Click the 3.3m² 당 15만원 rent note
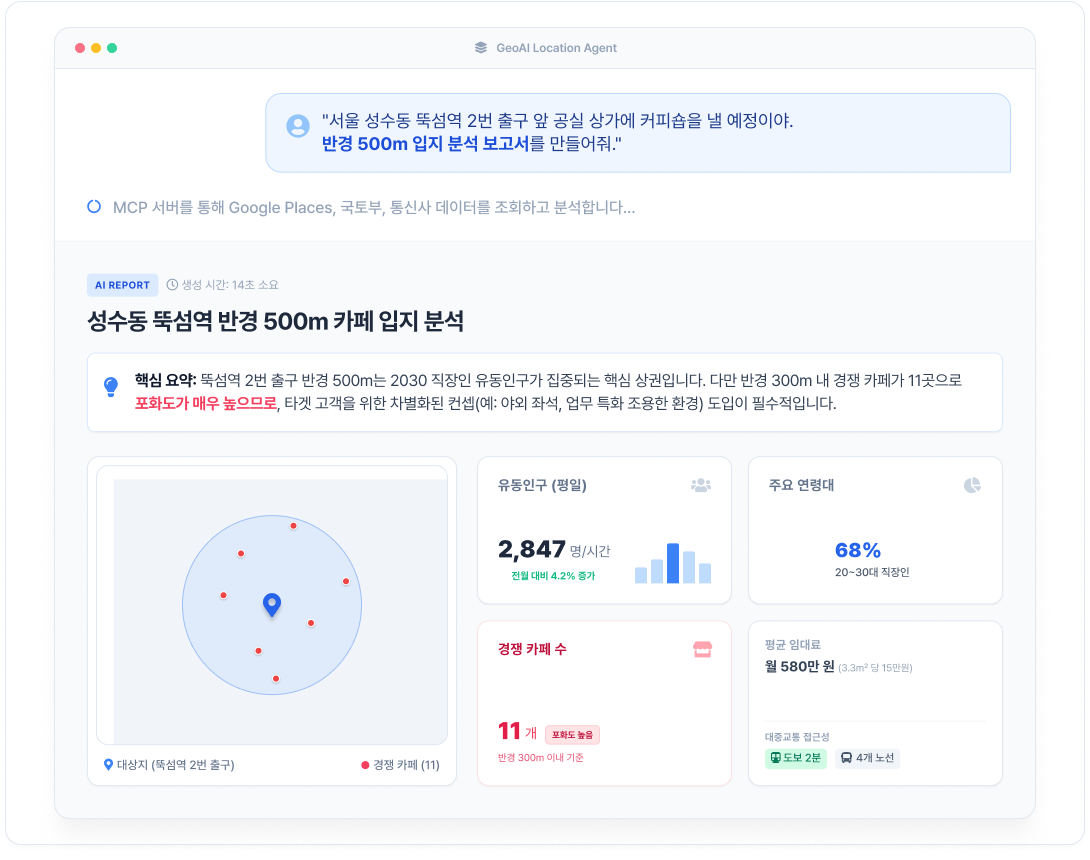The height and width of the screenshot is (860, 1090). pyautogui.click(x=875, y=668)
